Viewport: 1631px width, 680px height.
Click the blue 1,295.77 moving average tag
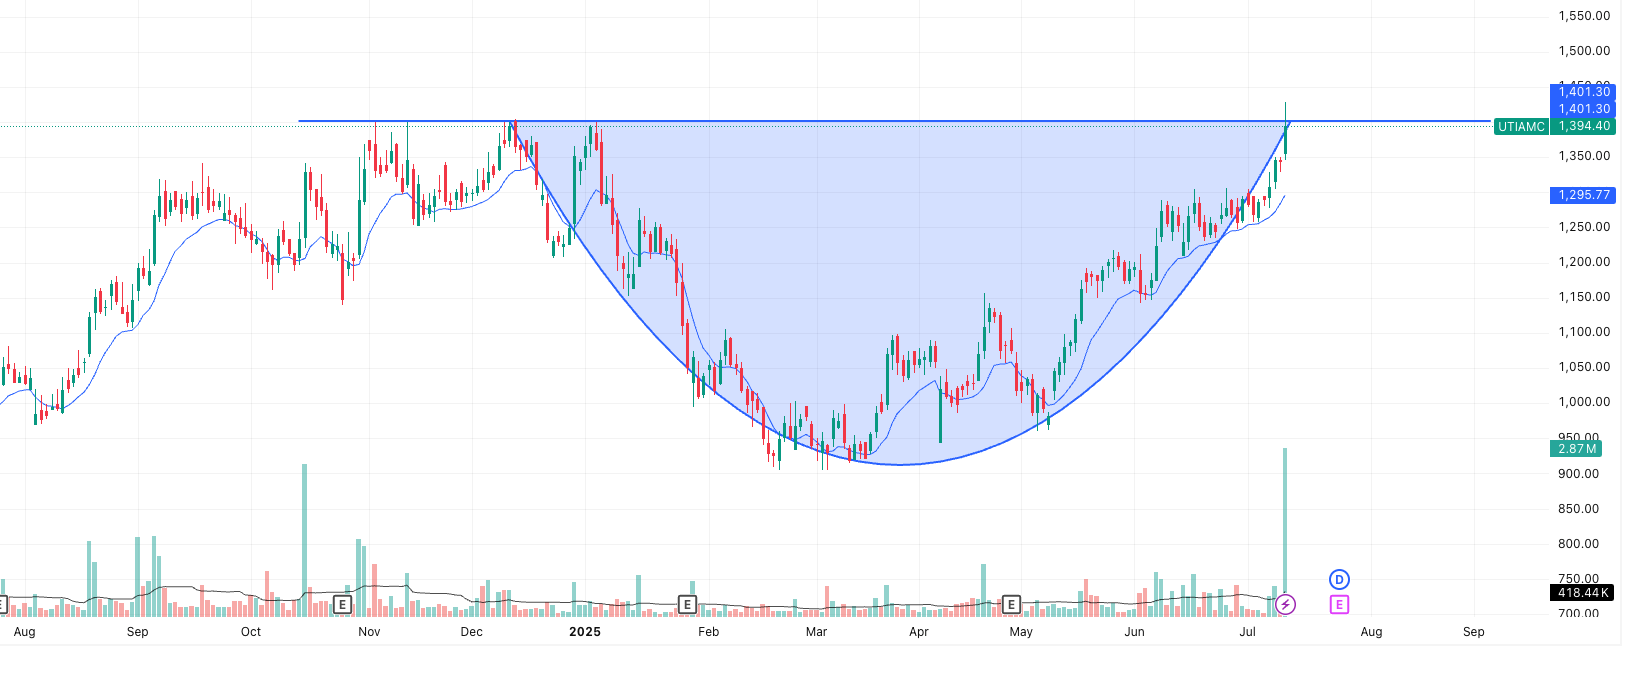1584,195
